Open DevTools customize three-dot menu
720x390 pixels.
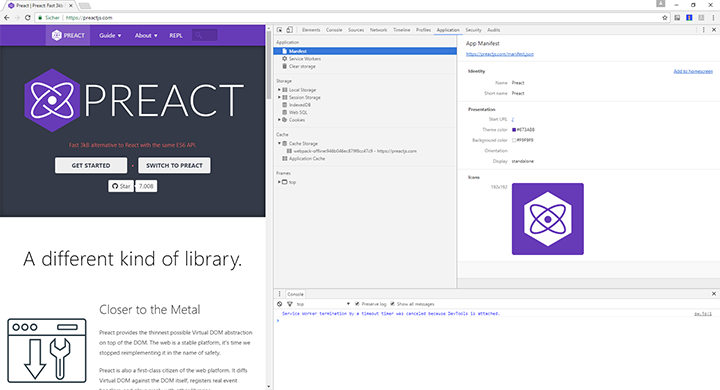[703, 30]
